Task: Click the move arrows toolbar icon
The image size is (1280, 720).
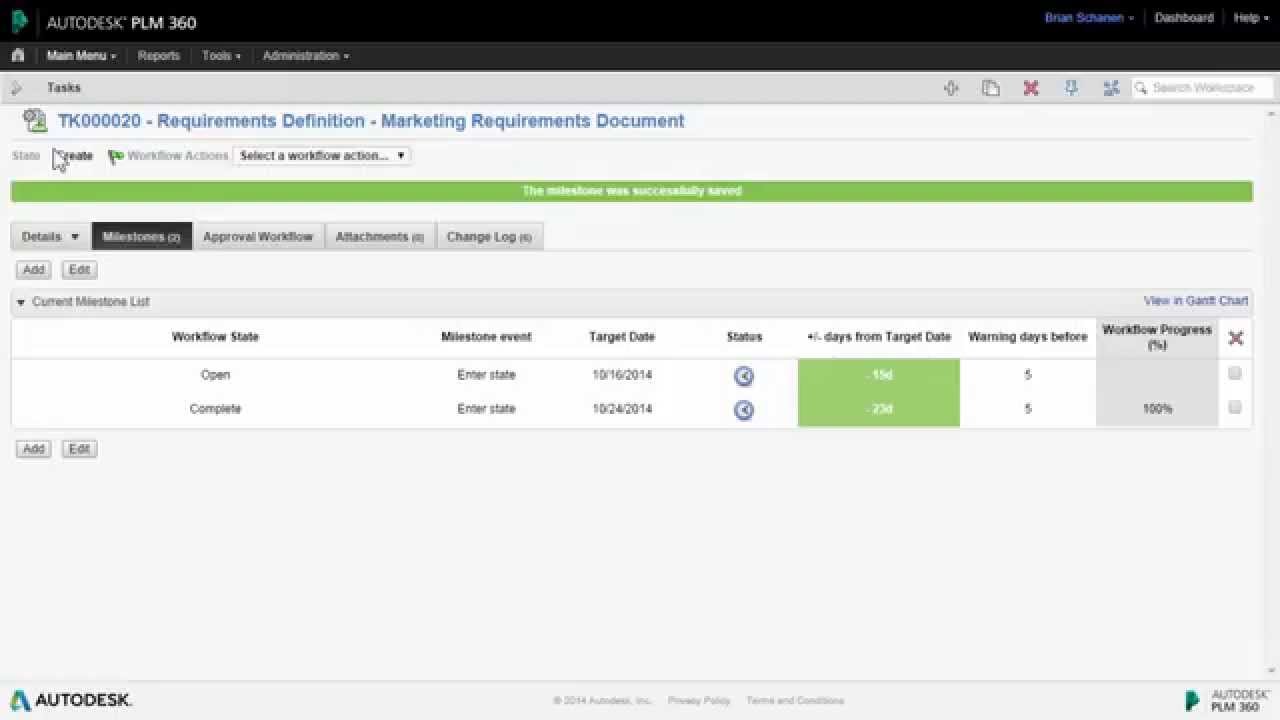Action: 951,88
